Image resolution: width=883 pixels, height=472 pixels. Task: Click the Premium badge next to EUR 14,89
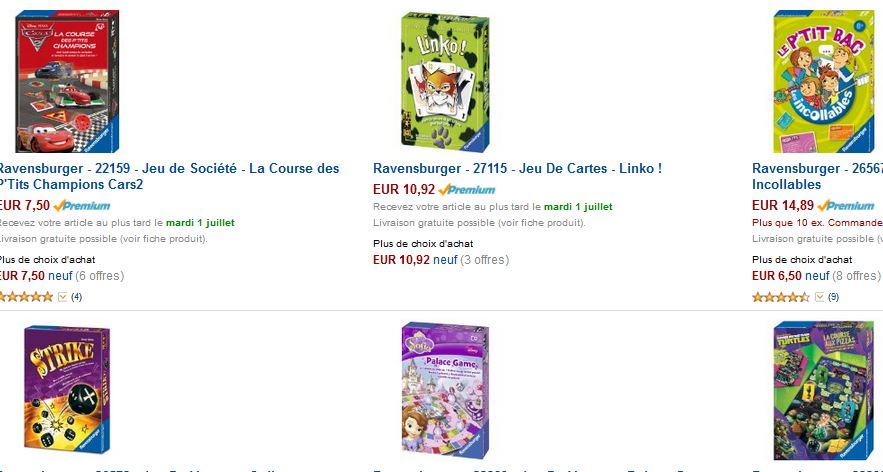point(846,206)
